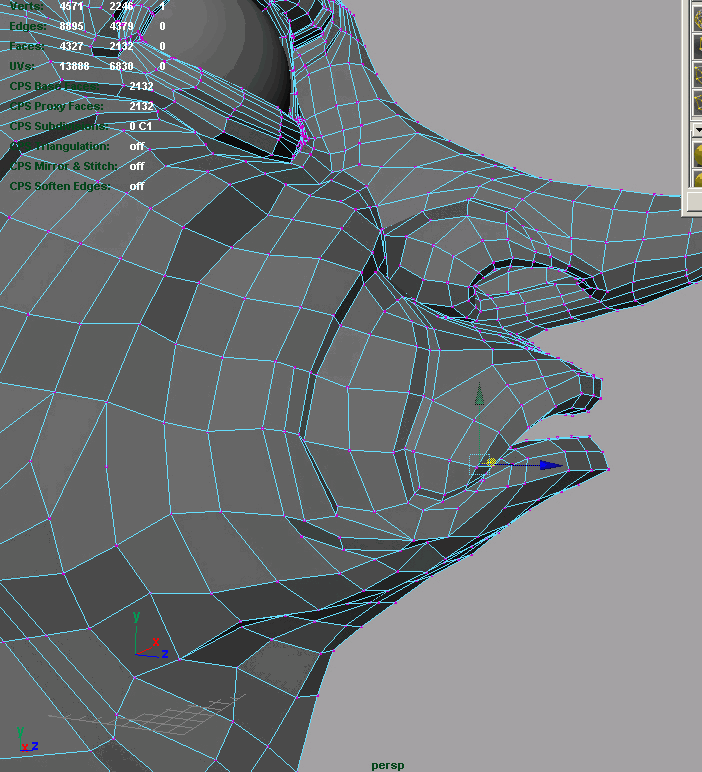Toggle CPS Soften Edges off value

(x=136, y=186)
